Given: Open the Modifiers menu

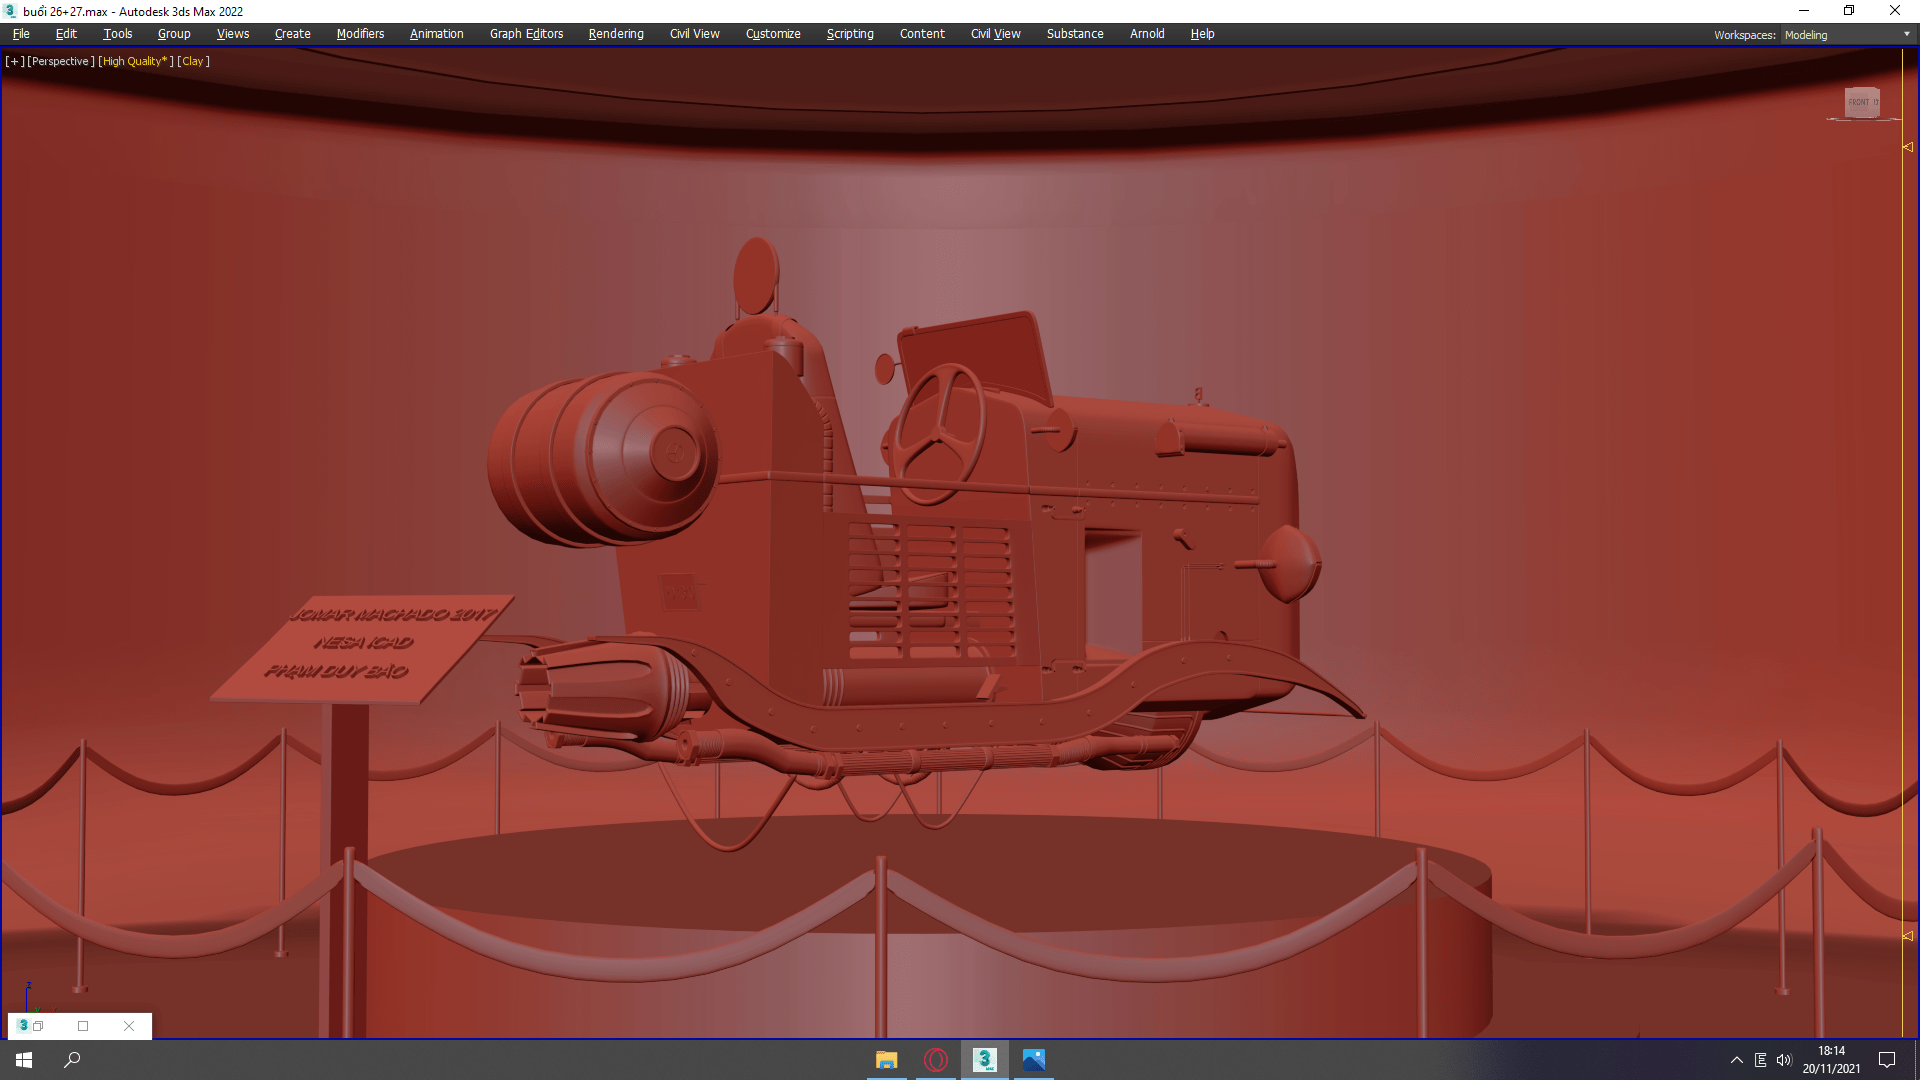Looking at the screenshot, I should click(360, 34).
